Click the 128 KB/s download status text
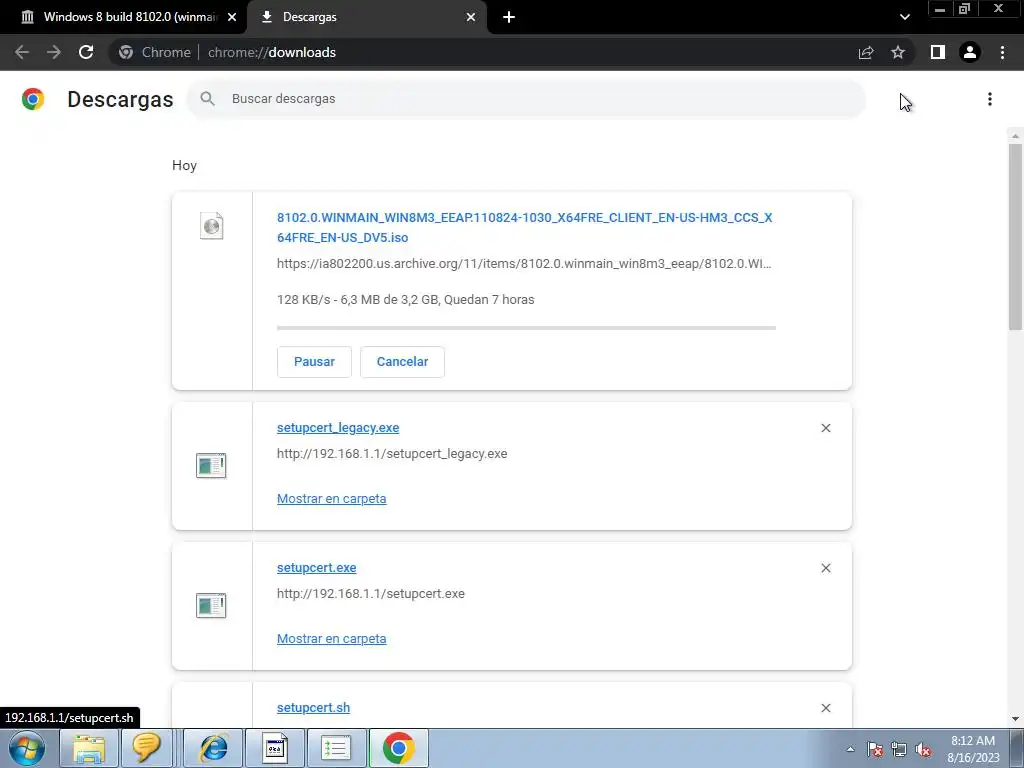 point(406,300)
